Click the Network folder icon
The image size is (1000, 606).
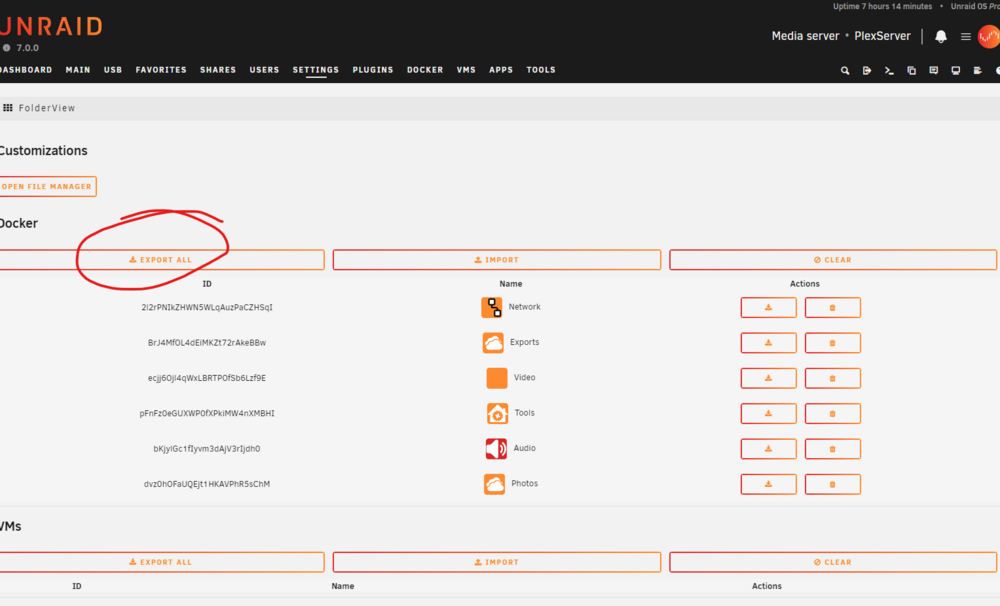click(492, 307)
